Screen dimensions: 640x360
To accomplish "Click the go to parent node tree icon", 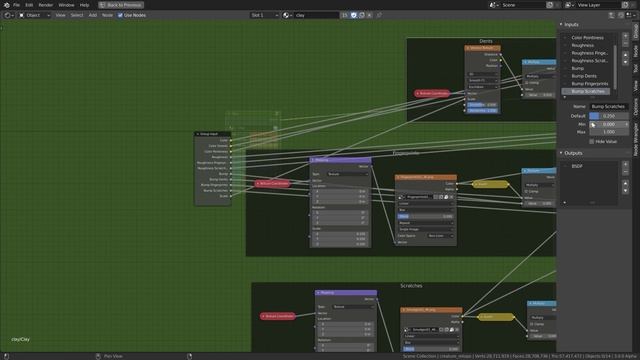I will [611, 15].
